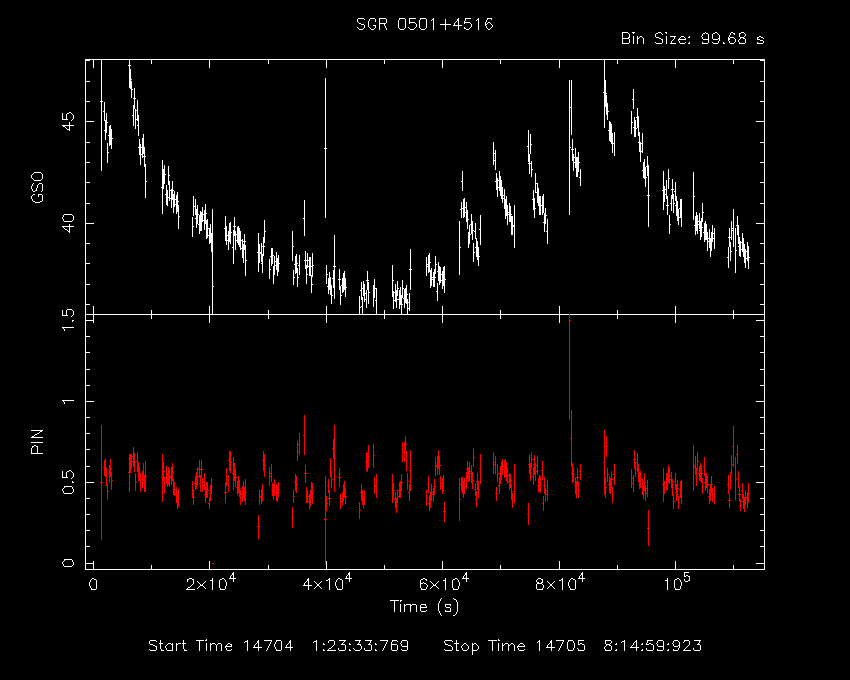
Task: Click the 0 tick label on time axis
Action: (93, 585)
